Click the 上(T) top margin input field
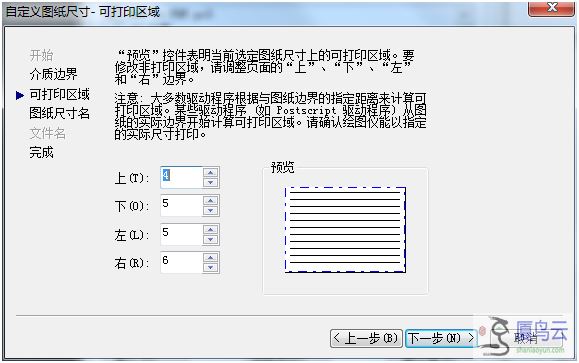 tap(182, 177)
